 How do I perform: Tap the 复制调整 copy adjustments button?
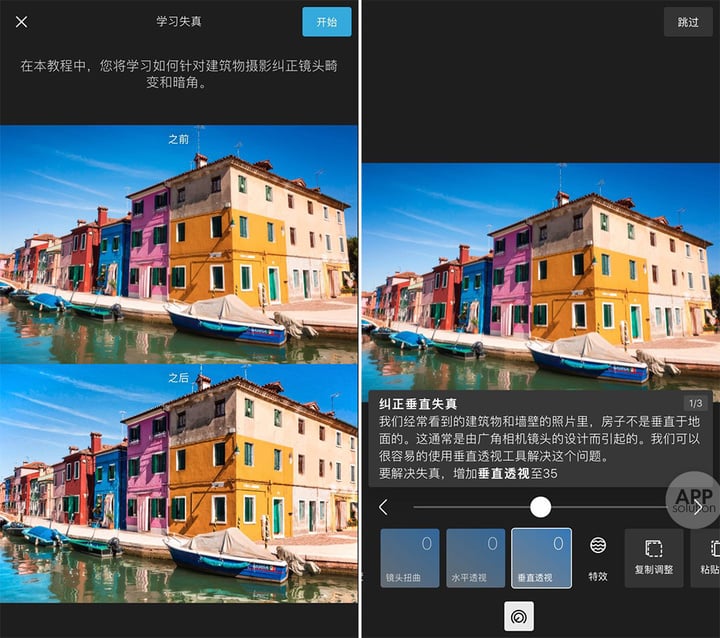[653, 558]
